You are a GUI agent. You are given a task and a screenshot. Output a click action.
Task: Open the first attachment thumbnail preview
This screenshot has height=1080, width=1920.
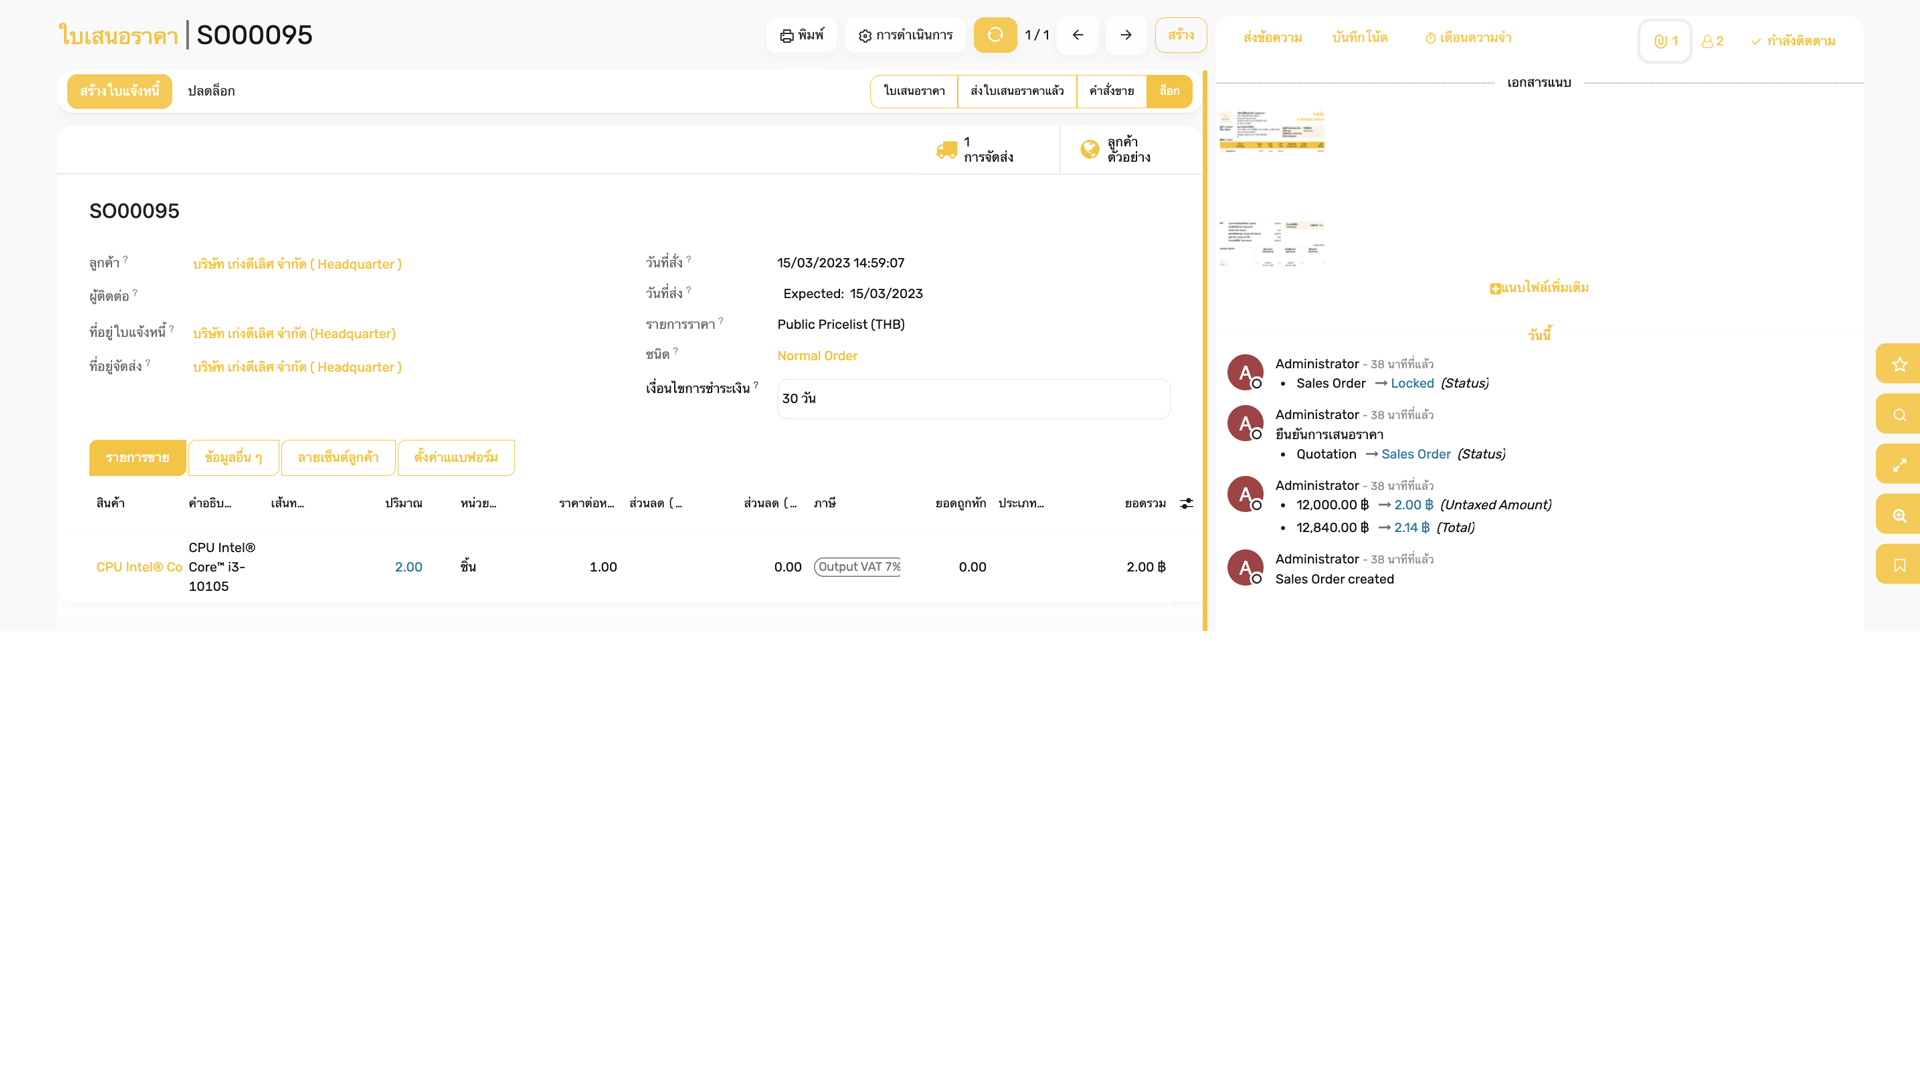click(x=1272, y=131)
